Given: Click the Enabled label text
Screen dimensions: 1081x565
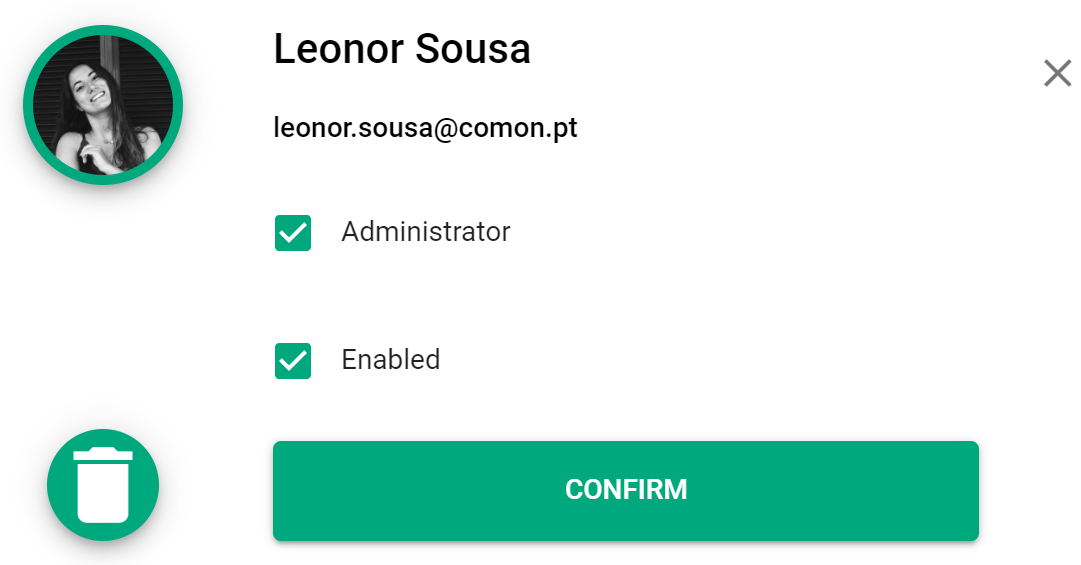Looking at the screenshot, I should coord(391,360).
